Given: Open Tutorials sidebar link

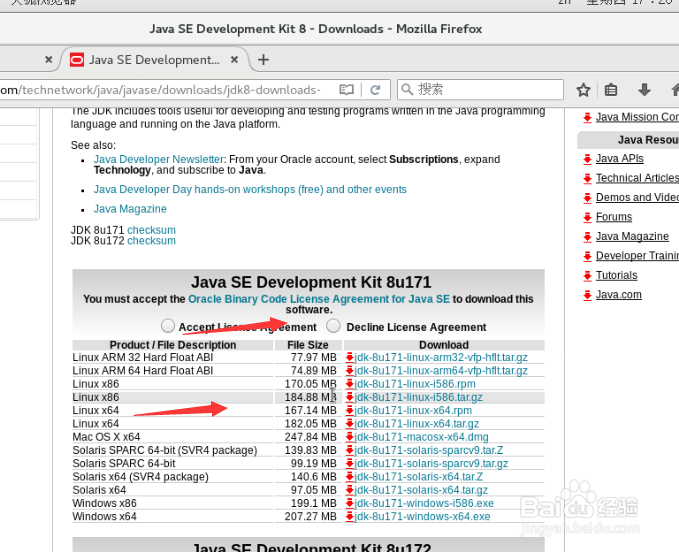Looking at the screenshot, I should point(616,275).
